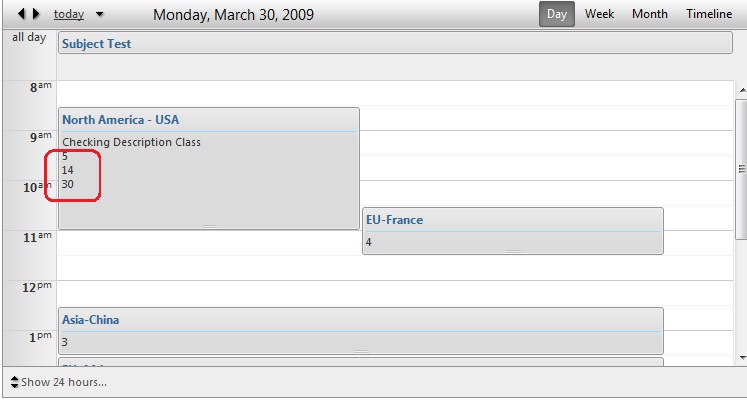The image size is (747, 400).
Task: Click resize handle of Asia-China appointment
Action: click(361, 351)
